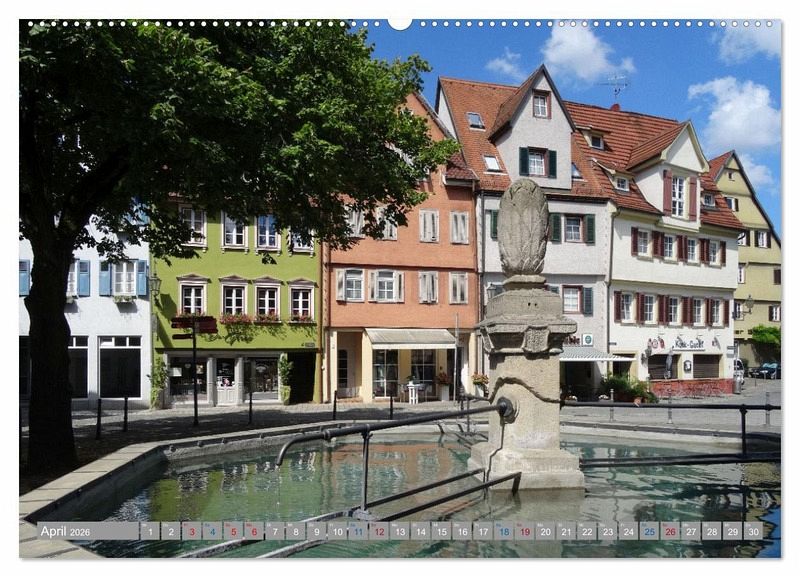The height and width of the screenshot is (577, 800).
Task: Pick the red date 6
Action: click(x=254, y=531)
